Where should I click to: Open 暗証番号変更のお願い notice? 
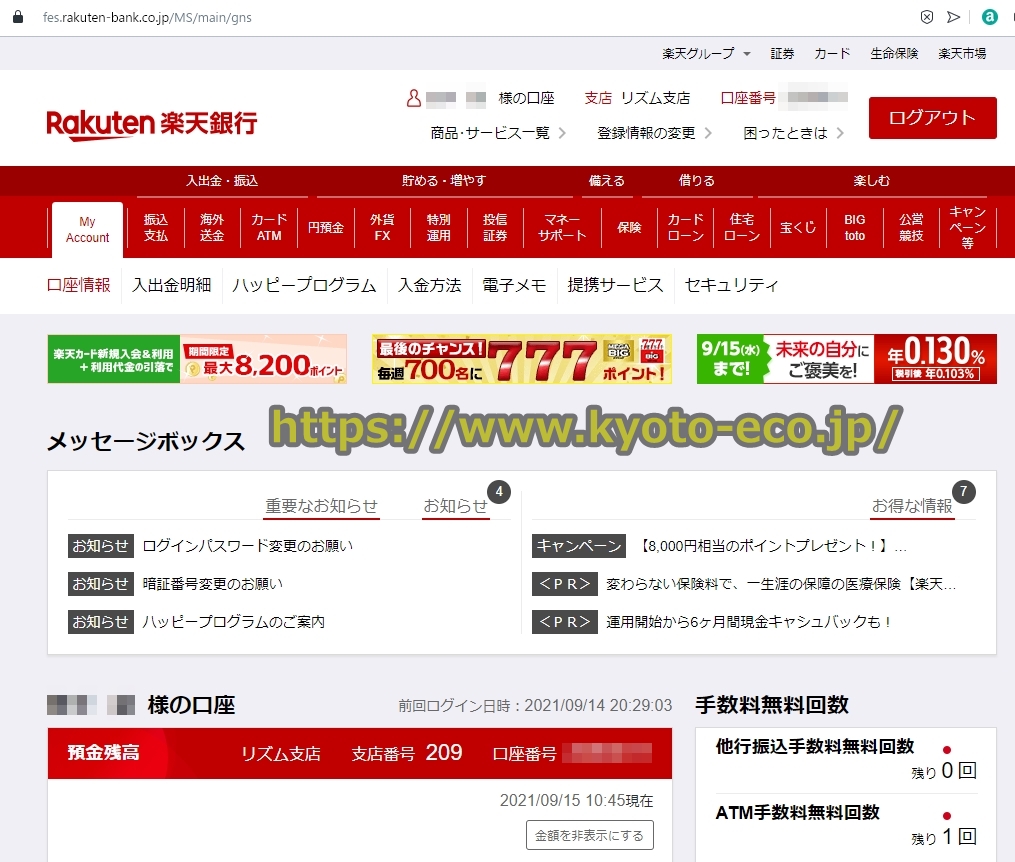(x=213, y=584)
